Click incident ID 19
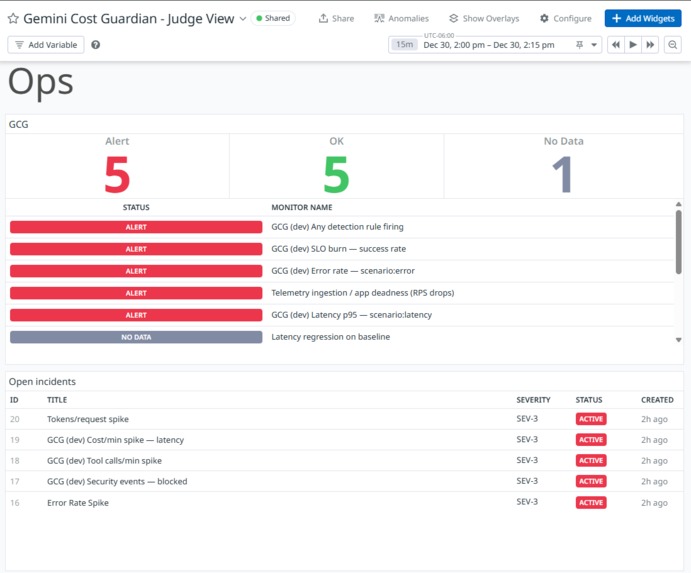Image resolution: width=691 pixels, height=573 pixels. [x=15, y=440]
